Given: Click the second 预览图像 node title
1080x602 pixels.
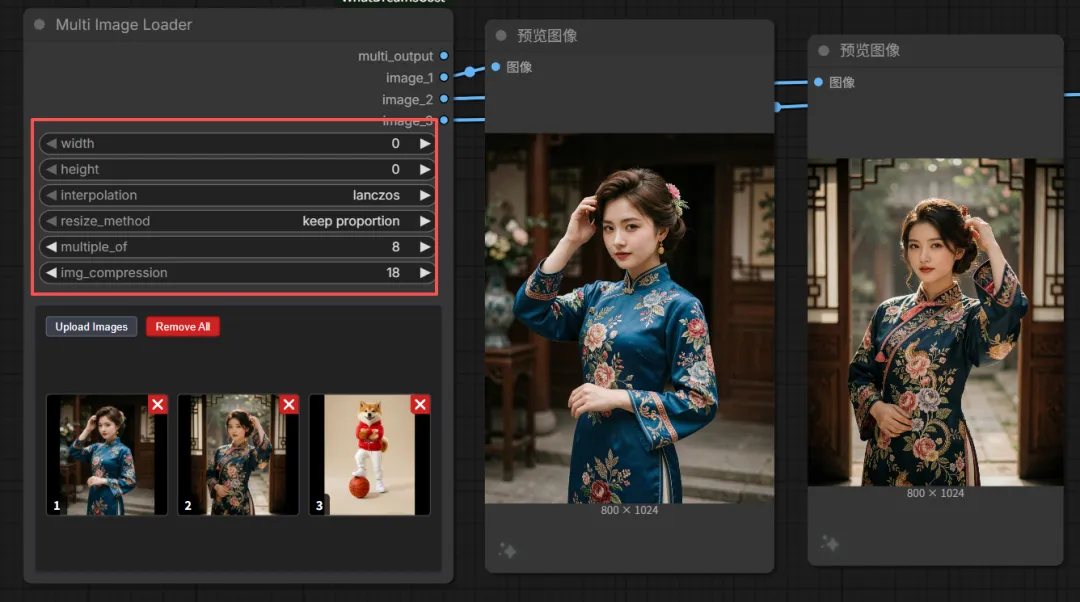Looking at the screenshot, I should (869, 50).
